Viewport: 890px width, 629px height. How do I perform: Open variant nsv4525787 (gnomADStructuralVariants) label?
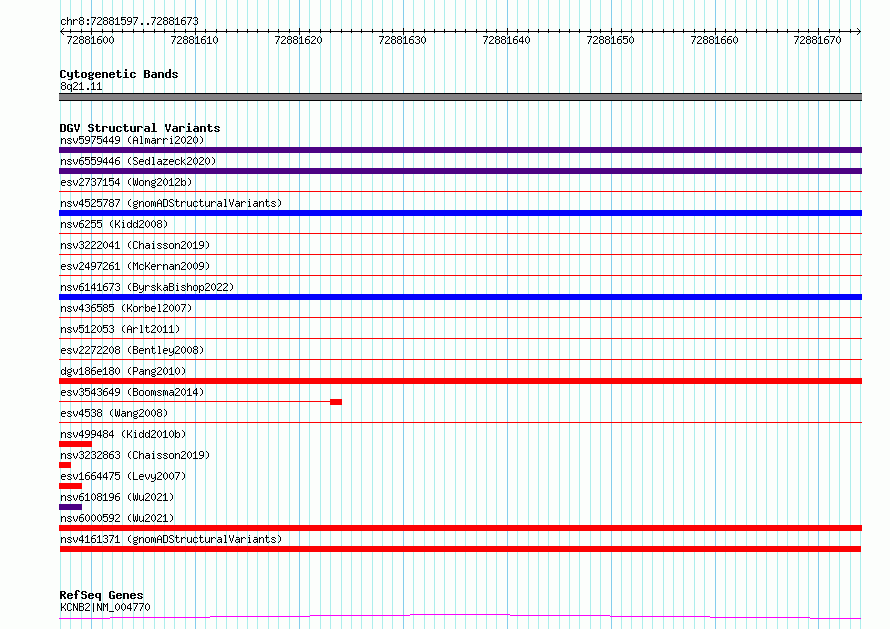(x=171, y=203)
